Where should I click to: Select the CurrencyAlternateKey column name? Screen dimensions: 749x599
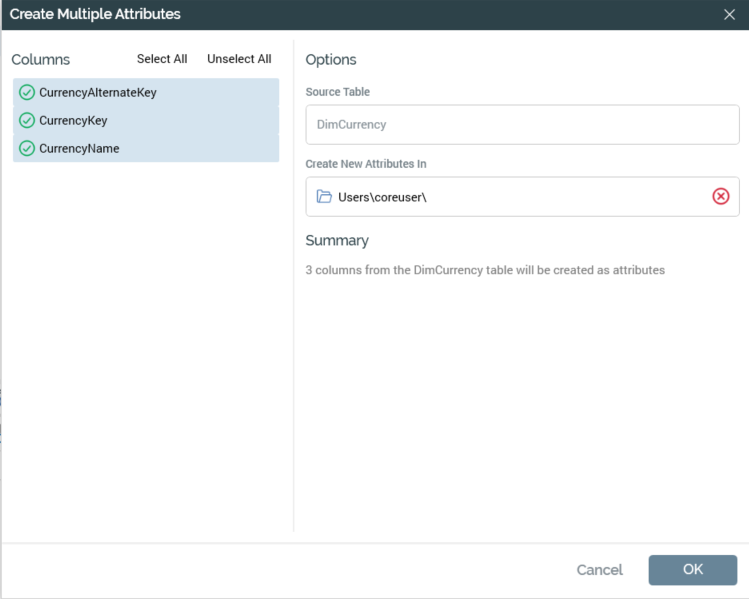click(x=98, y=93)
